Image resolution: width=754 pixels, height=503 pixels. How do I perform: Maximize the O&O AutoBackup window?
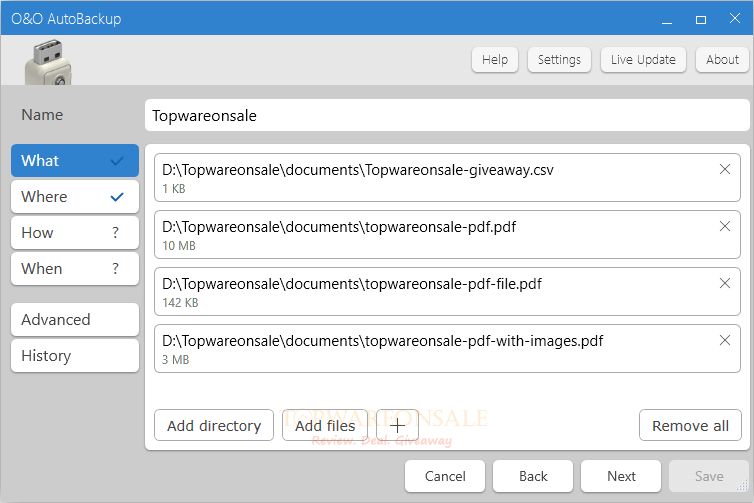pyautogui.click(x=701, y=19)
